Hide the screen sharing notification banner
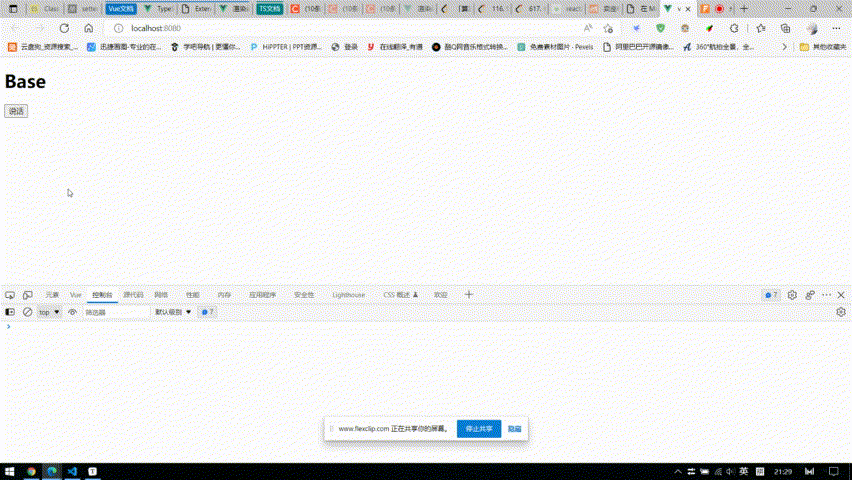This screenshot has height=480, width=852. (x=515, y=429)
